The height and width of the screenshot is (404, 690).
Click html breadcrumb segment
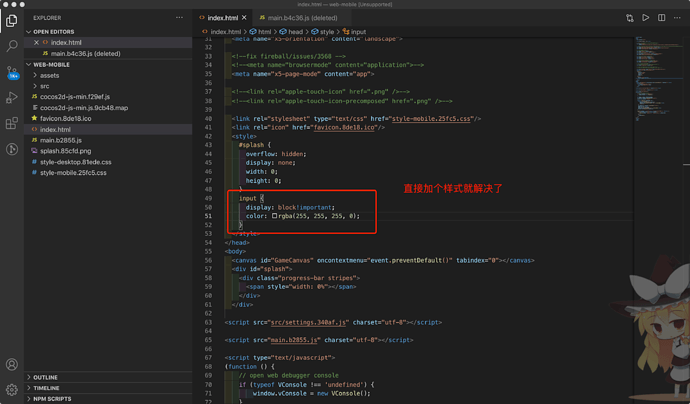click(x=264, y=32)
